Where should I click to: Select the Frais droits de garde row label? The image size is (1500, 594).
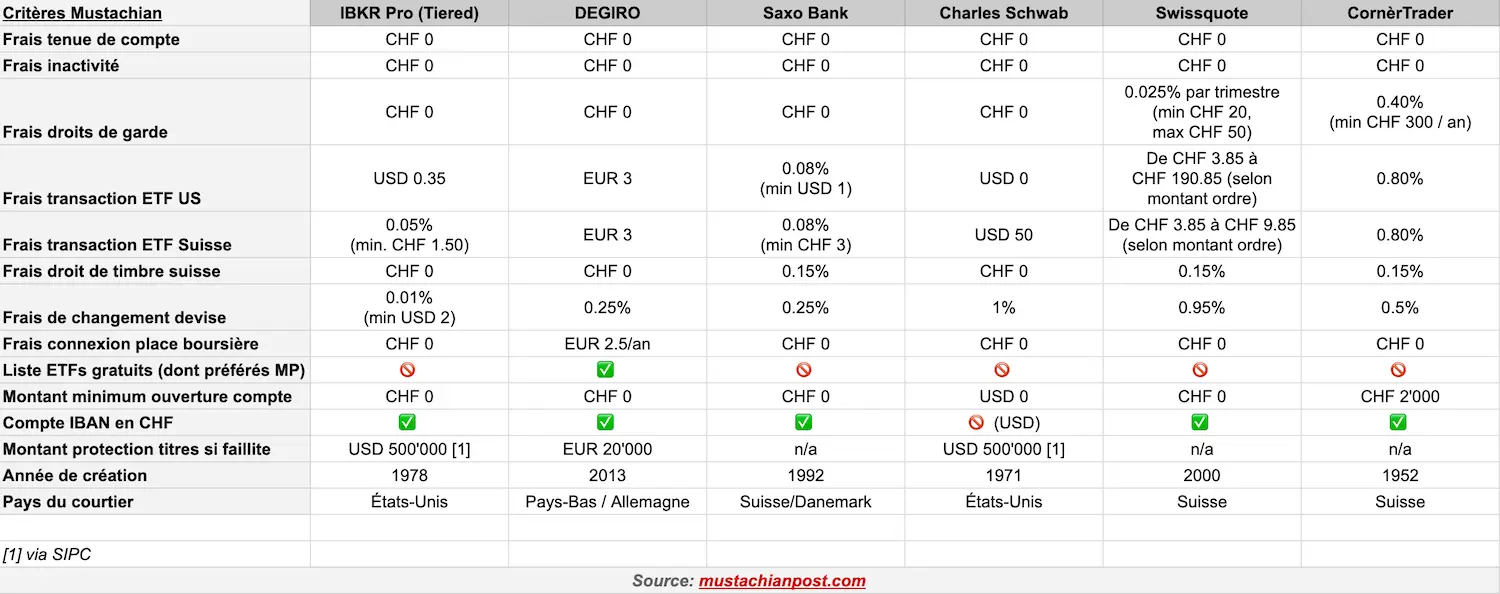click(85, 132)
